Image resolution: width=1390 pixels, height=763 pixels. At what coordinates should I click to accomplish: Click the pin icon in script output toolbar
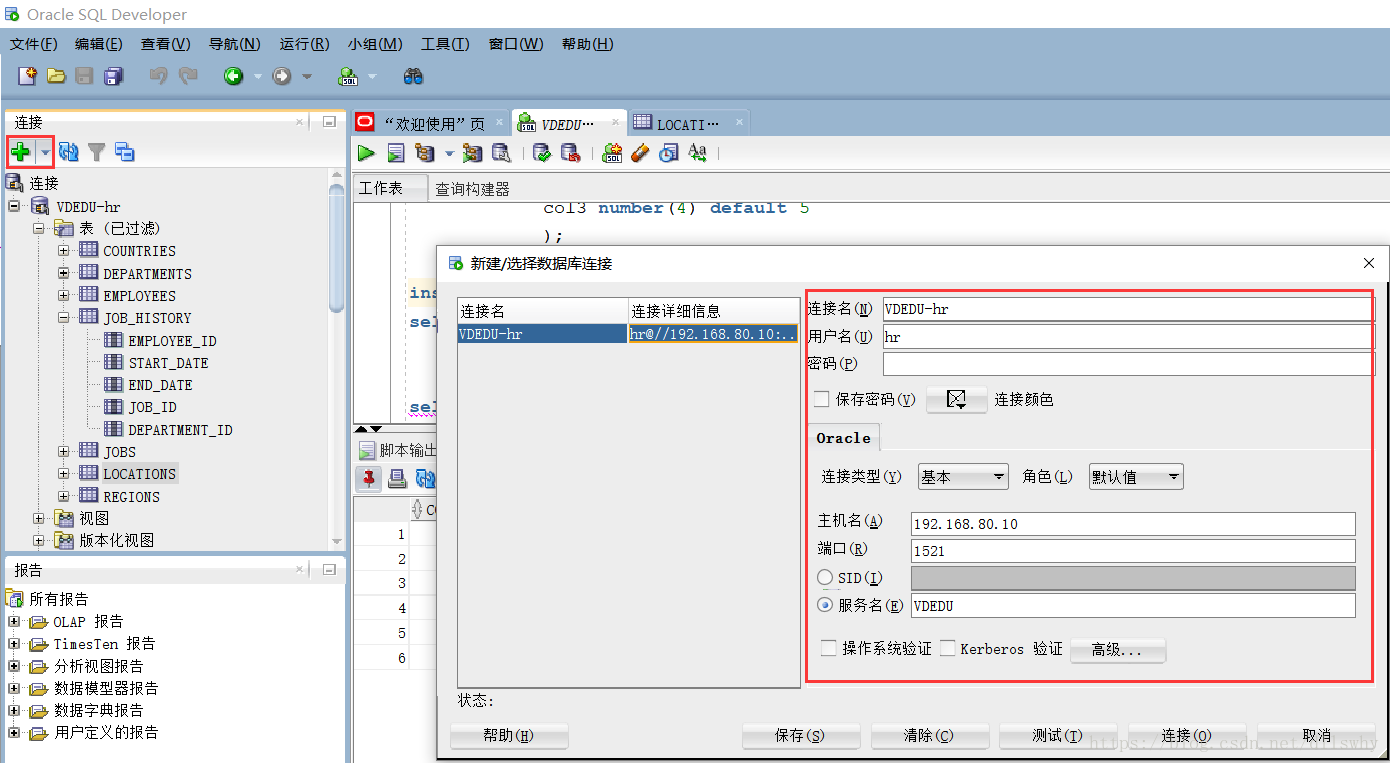(x=369, y=478)
